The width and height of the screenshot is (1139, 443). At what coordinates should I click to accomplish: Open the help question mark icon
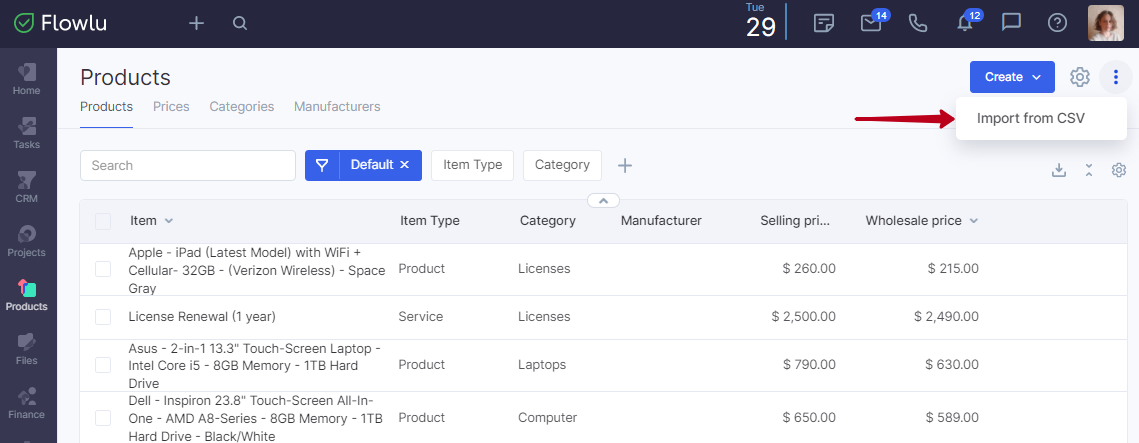(1057, 23)
